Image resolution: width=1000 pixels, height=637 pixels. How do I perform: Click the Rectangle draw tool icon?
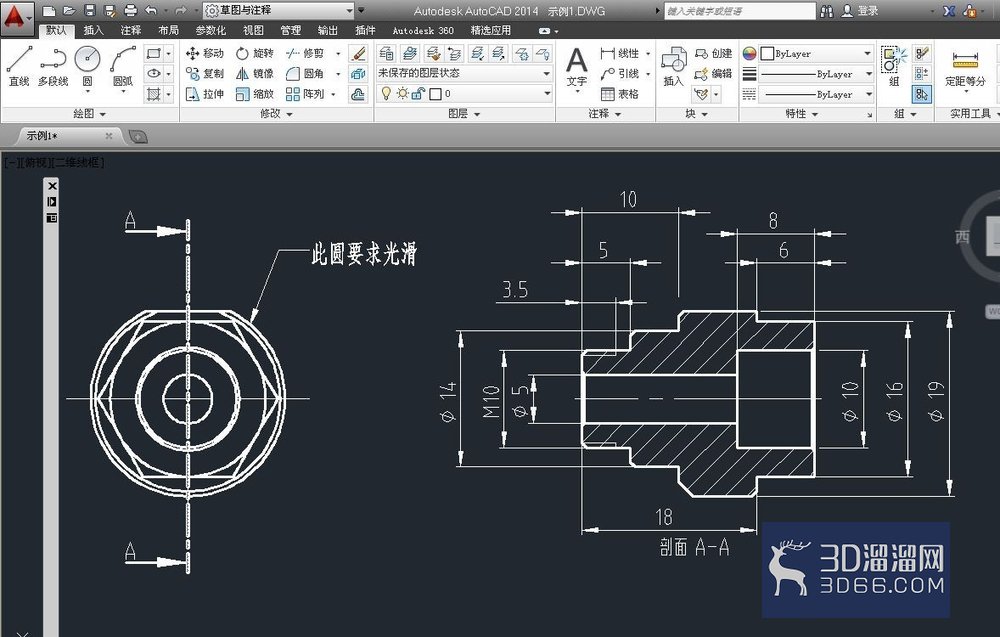coord(154,53)
